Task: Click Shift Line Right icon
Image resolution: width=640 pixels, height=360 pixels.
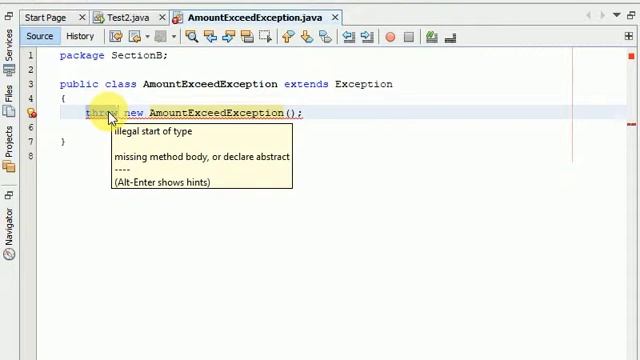Action: 367,37
